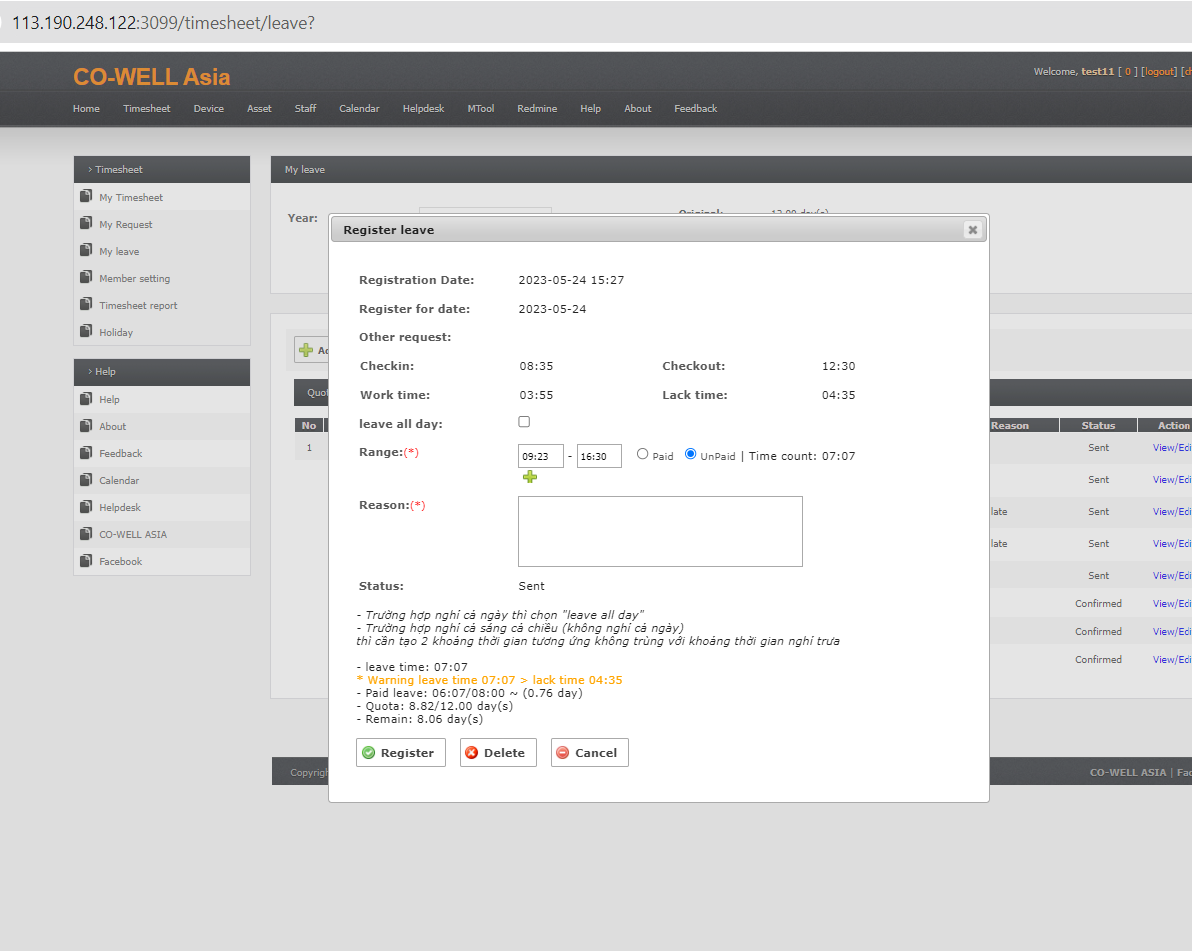1192x951 pixels.
Task: Open the Helpdesk top menu
Action: point(423,109)
